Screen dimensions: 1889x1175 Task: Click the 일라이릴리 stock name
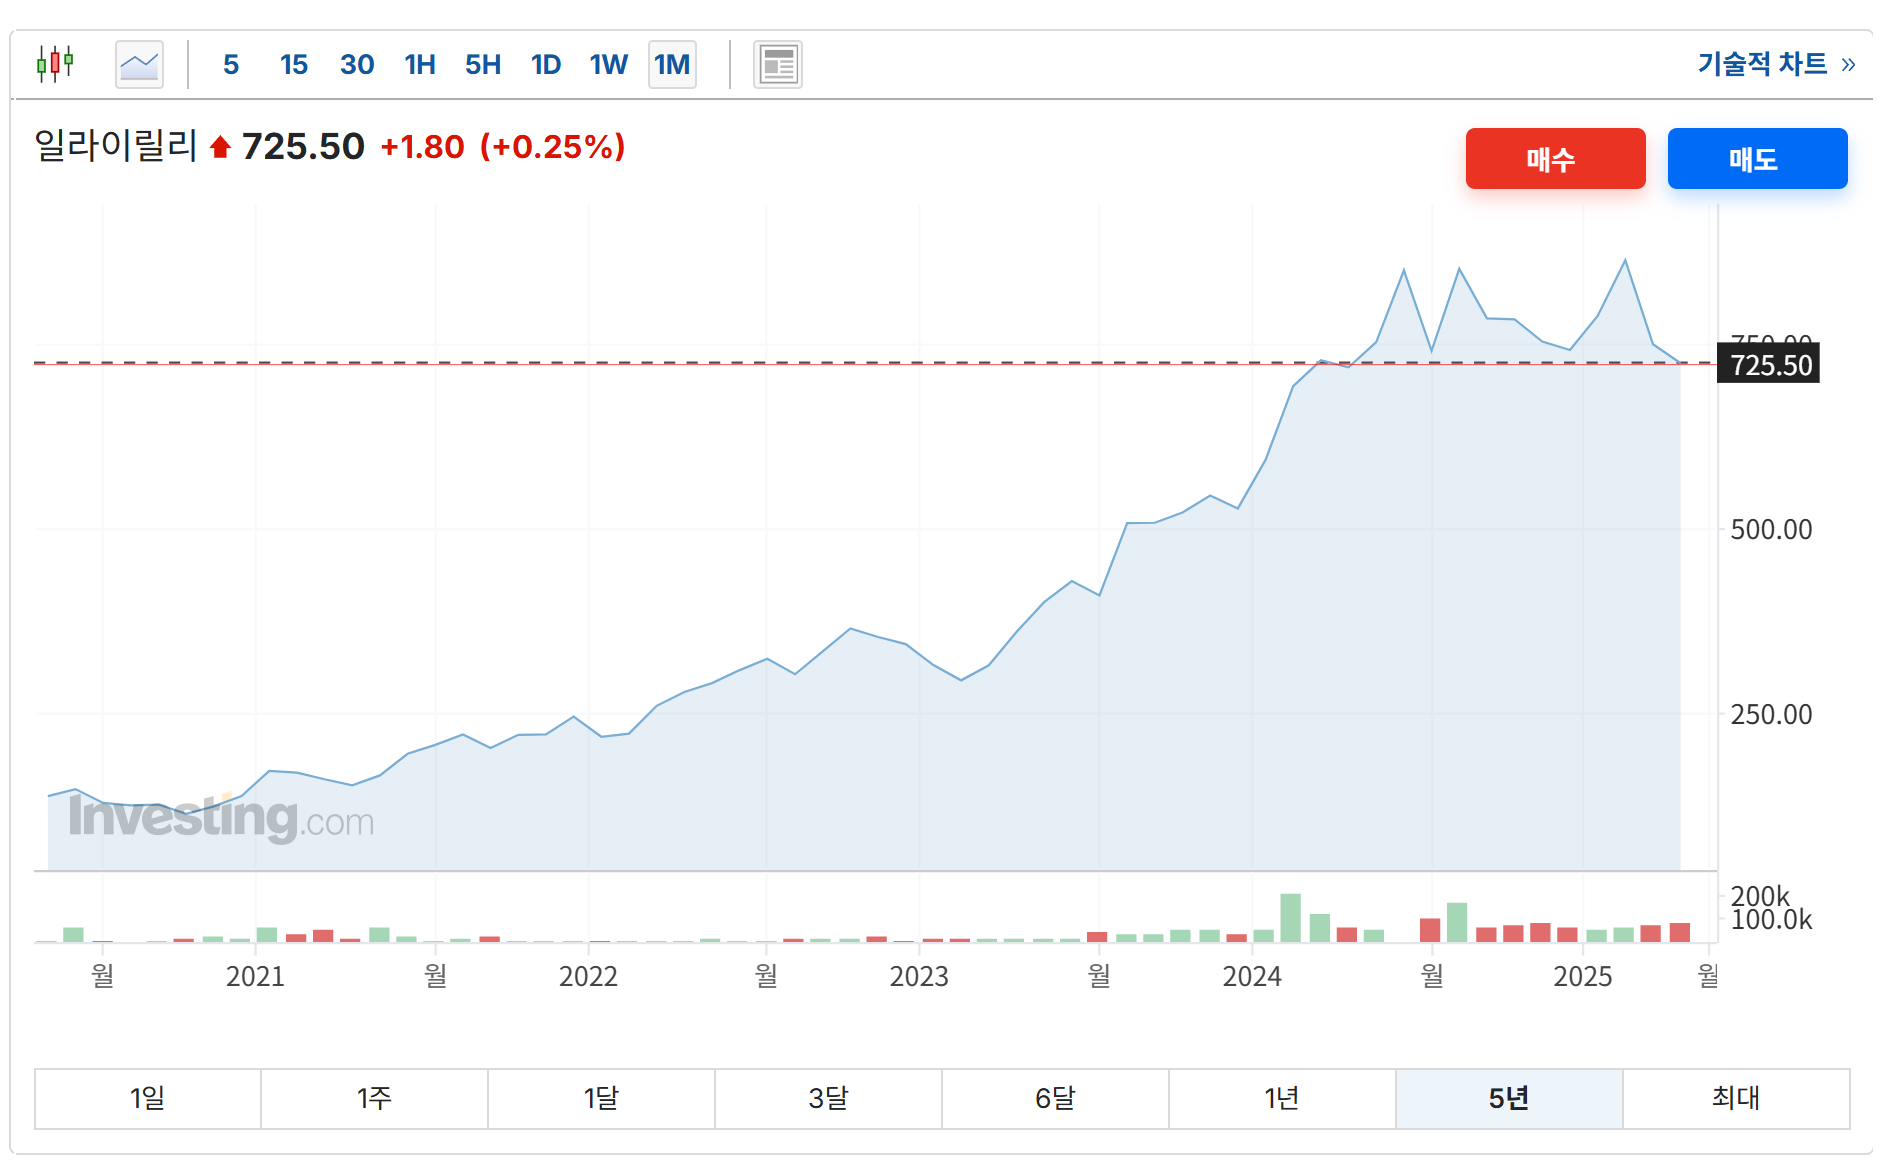[x=116, y=146]
